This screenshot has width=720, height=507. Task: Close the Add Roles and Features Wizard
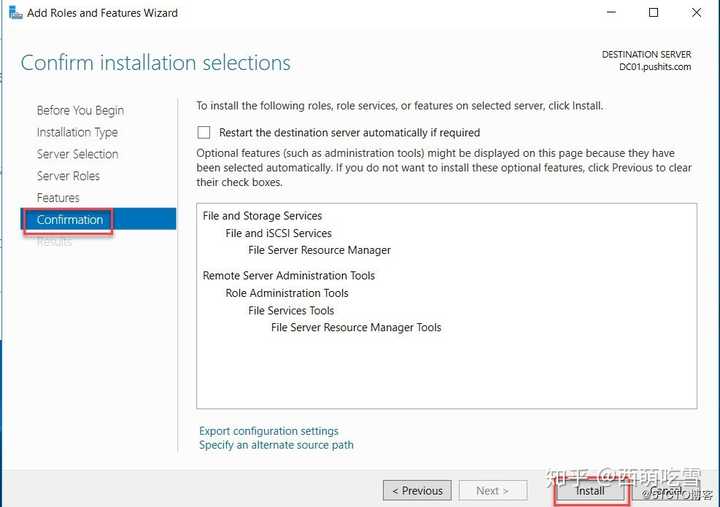pos(696,12)
